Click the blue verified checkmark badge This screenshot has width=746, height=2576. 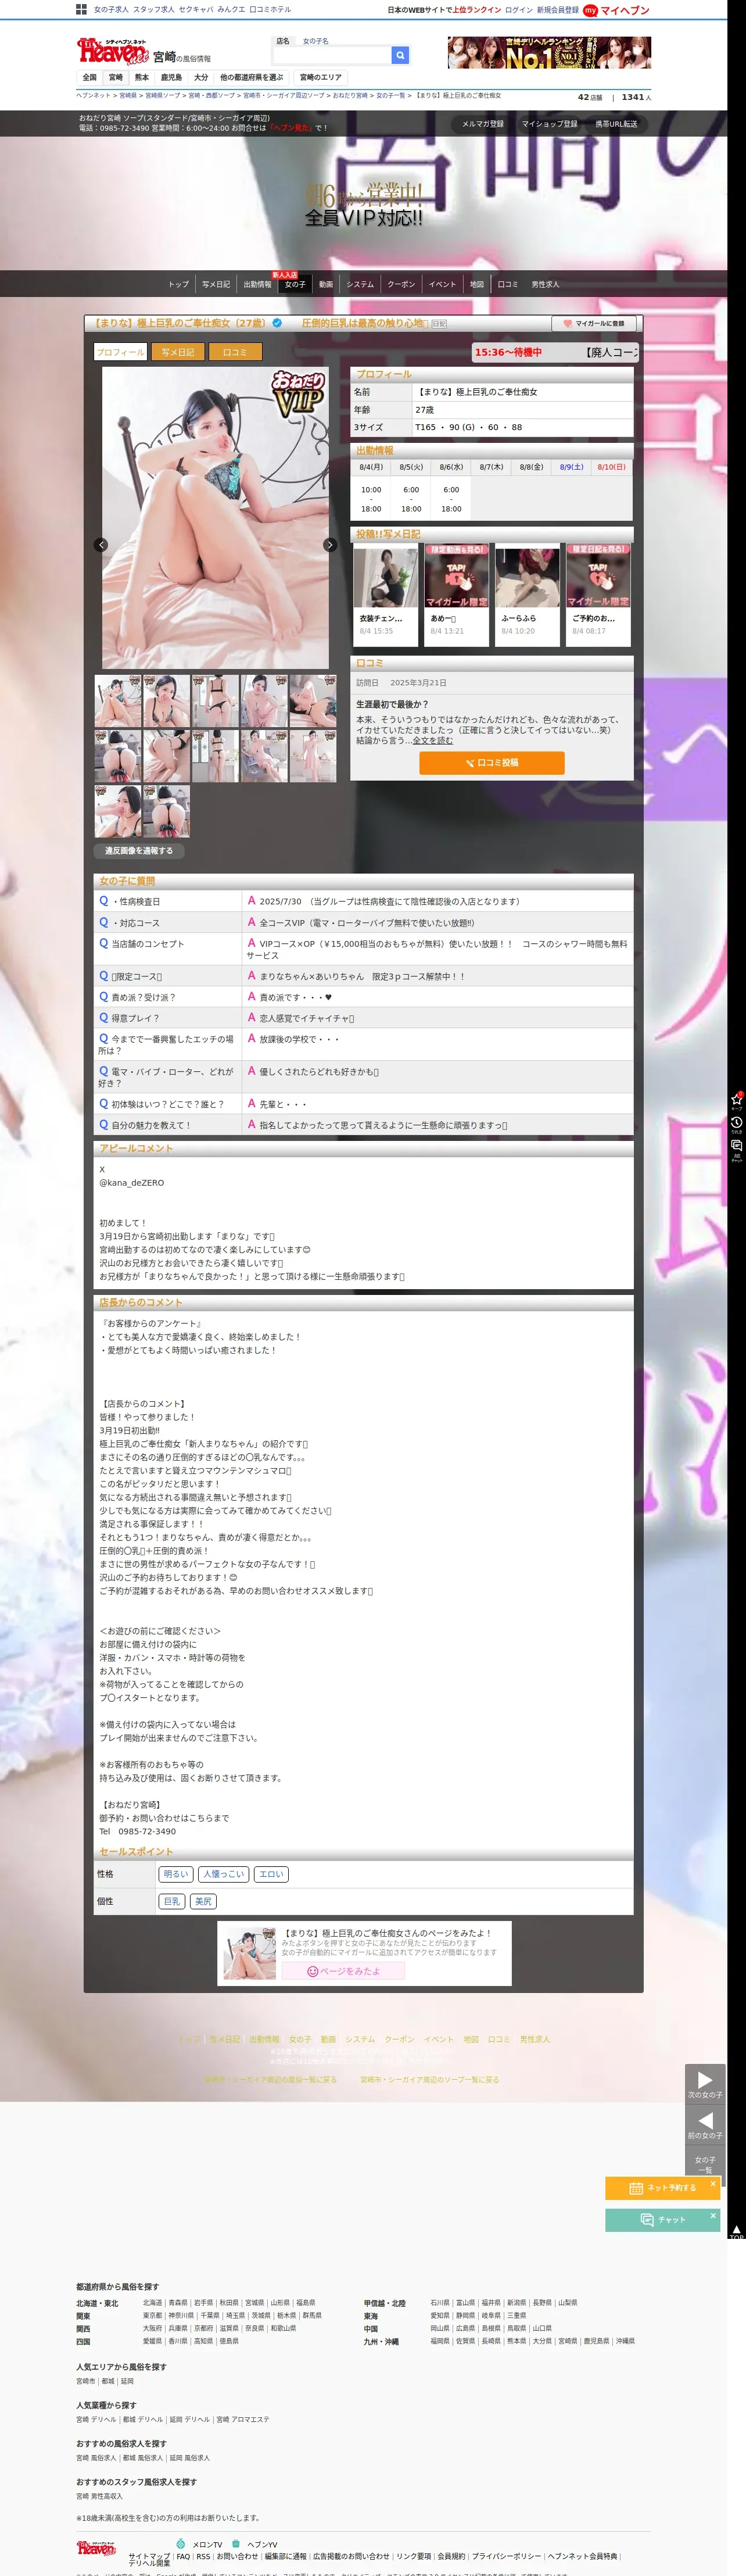(277, 323)
